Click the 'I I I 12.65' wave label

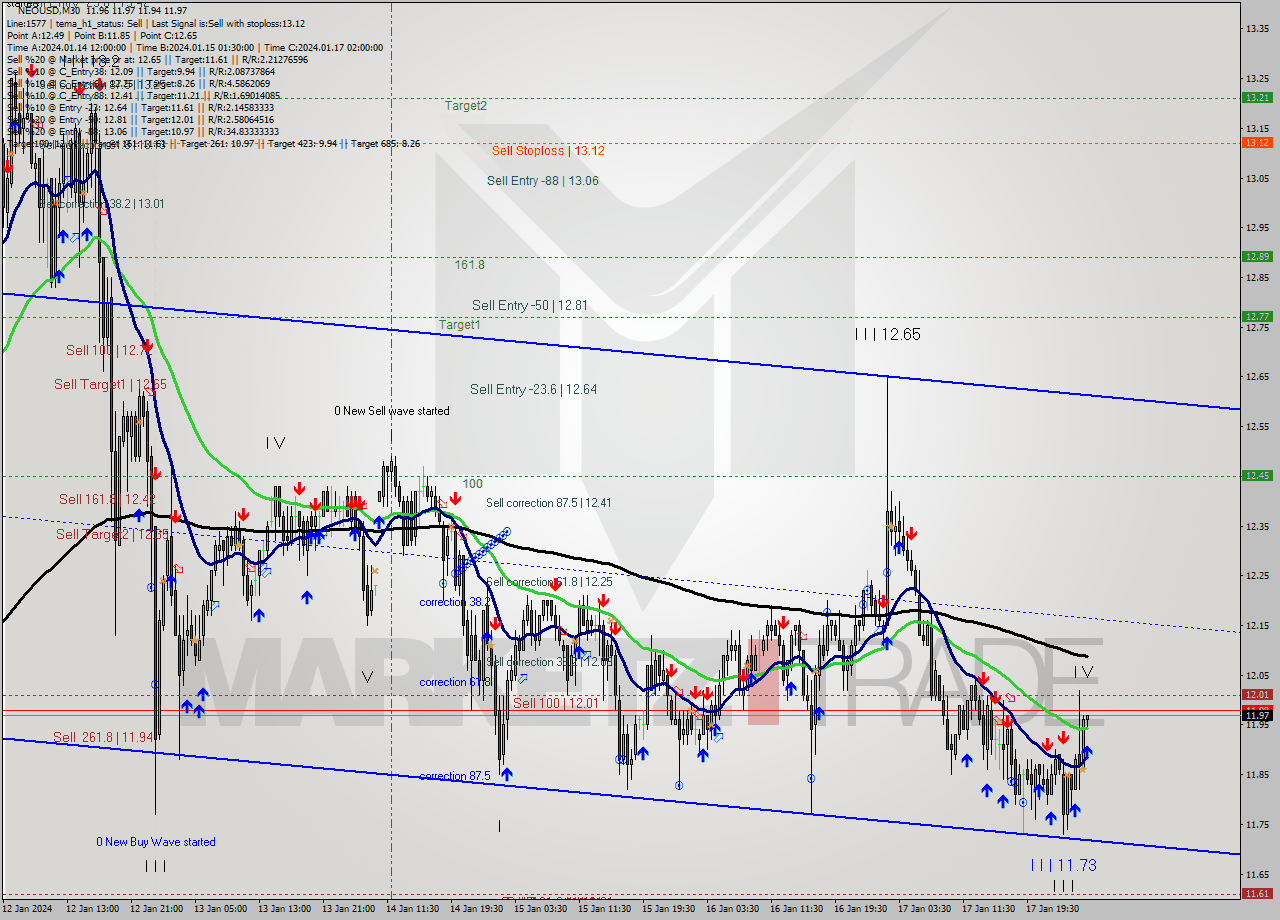pos(887,334)
